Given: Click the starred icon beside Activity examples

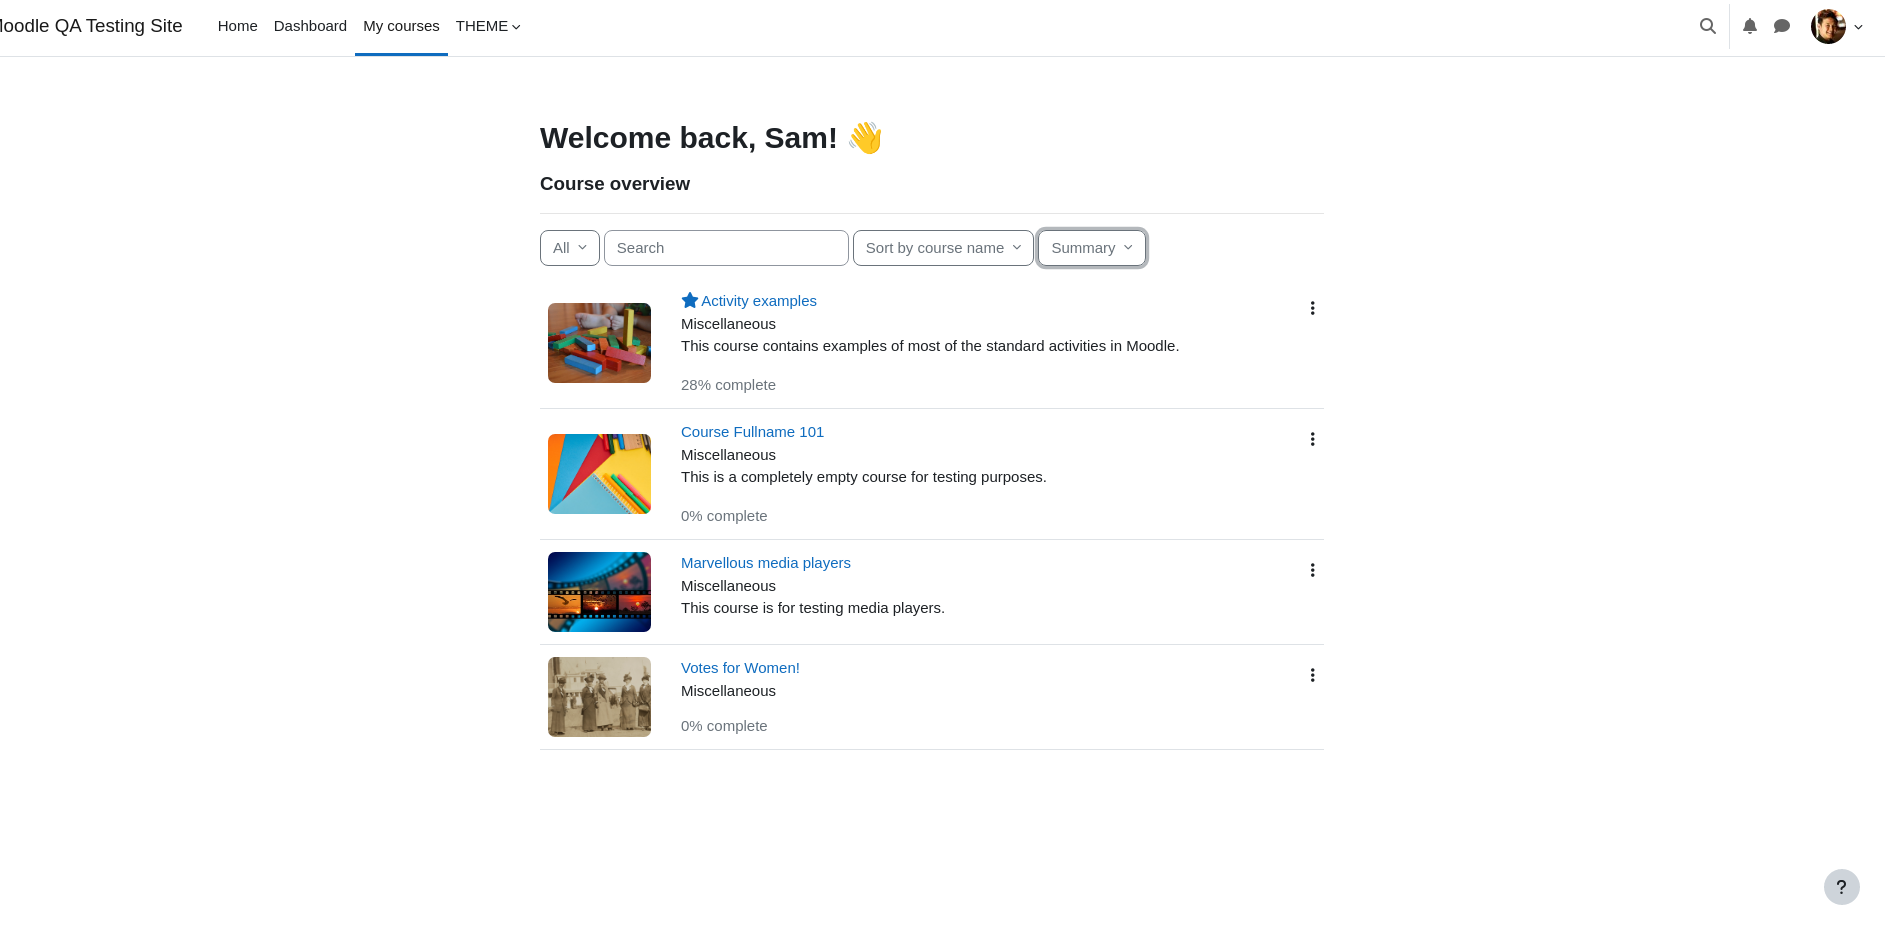Looking at the screenshot, I should tap(690, 300).
